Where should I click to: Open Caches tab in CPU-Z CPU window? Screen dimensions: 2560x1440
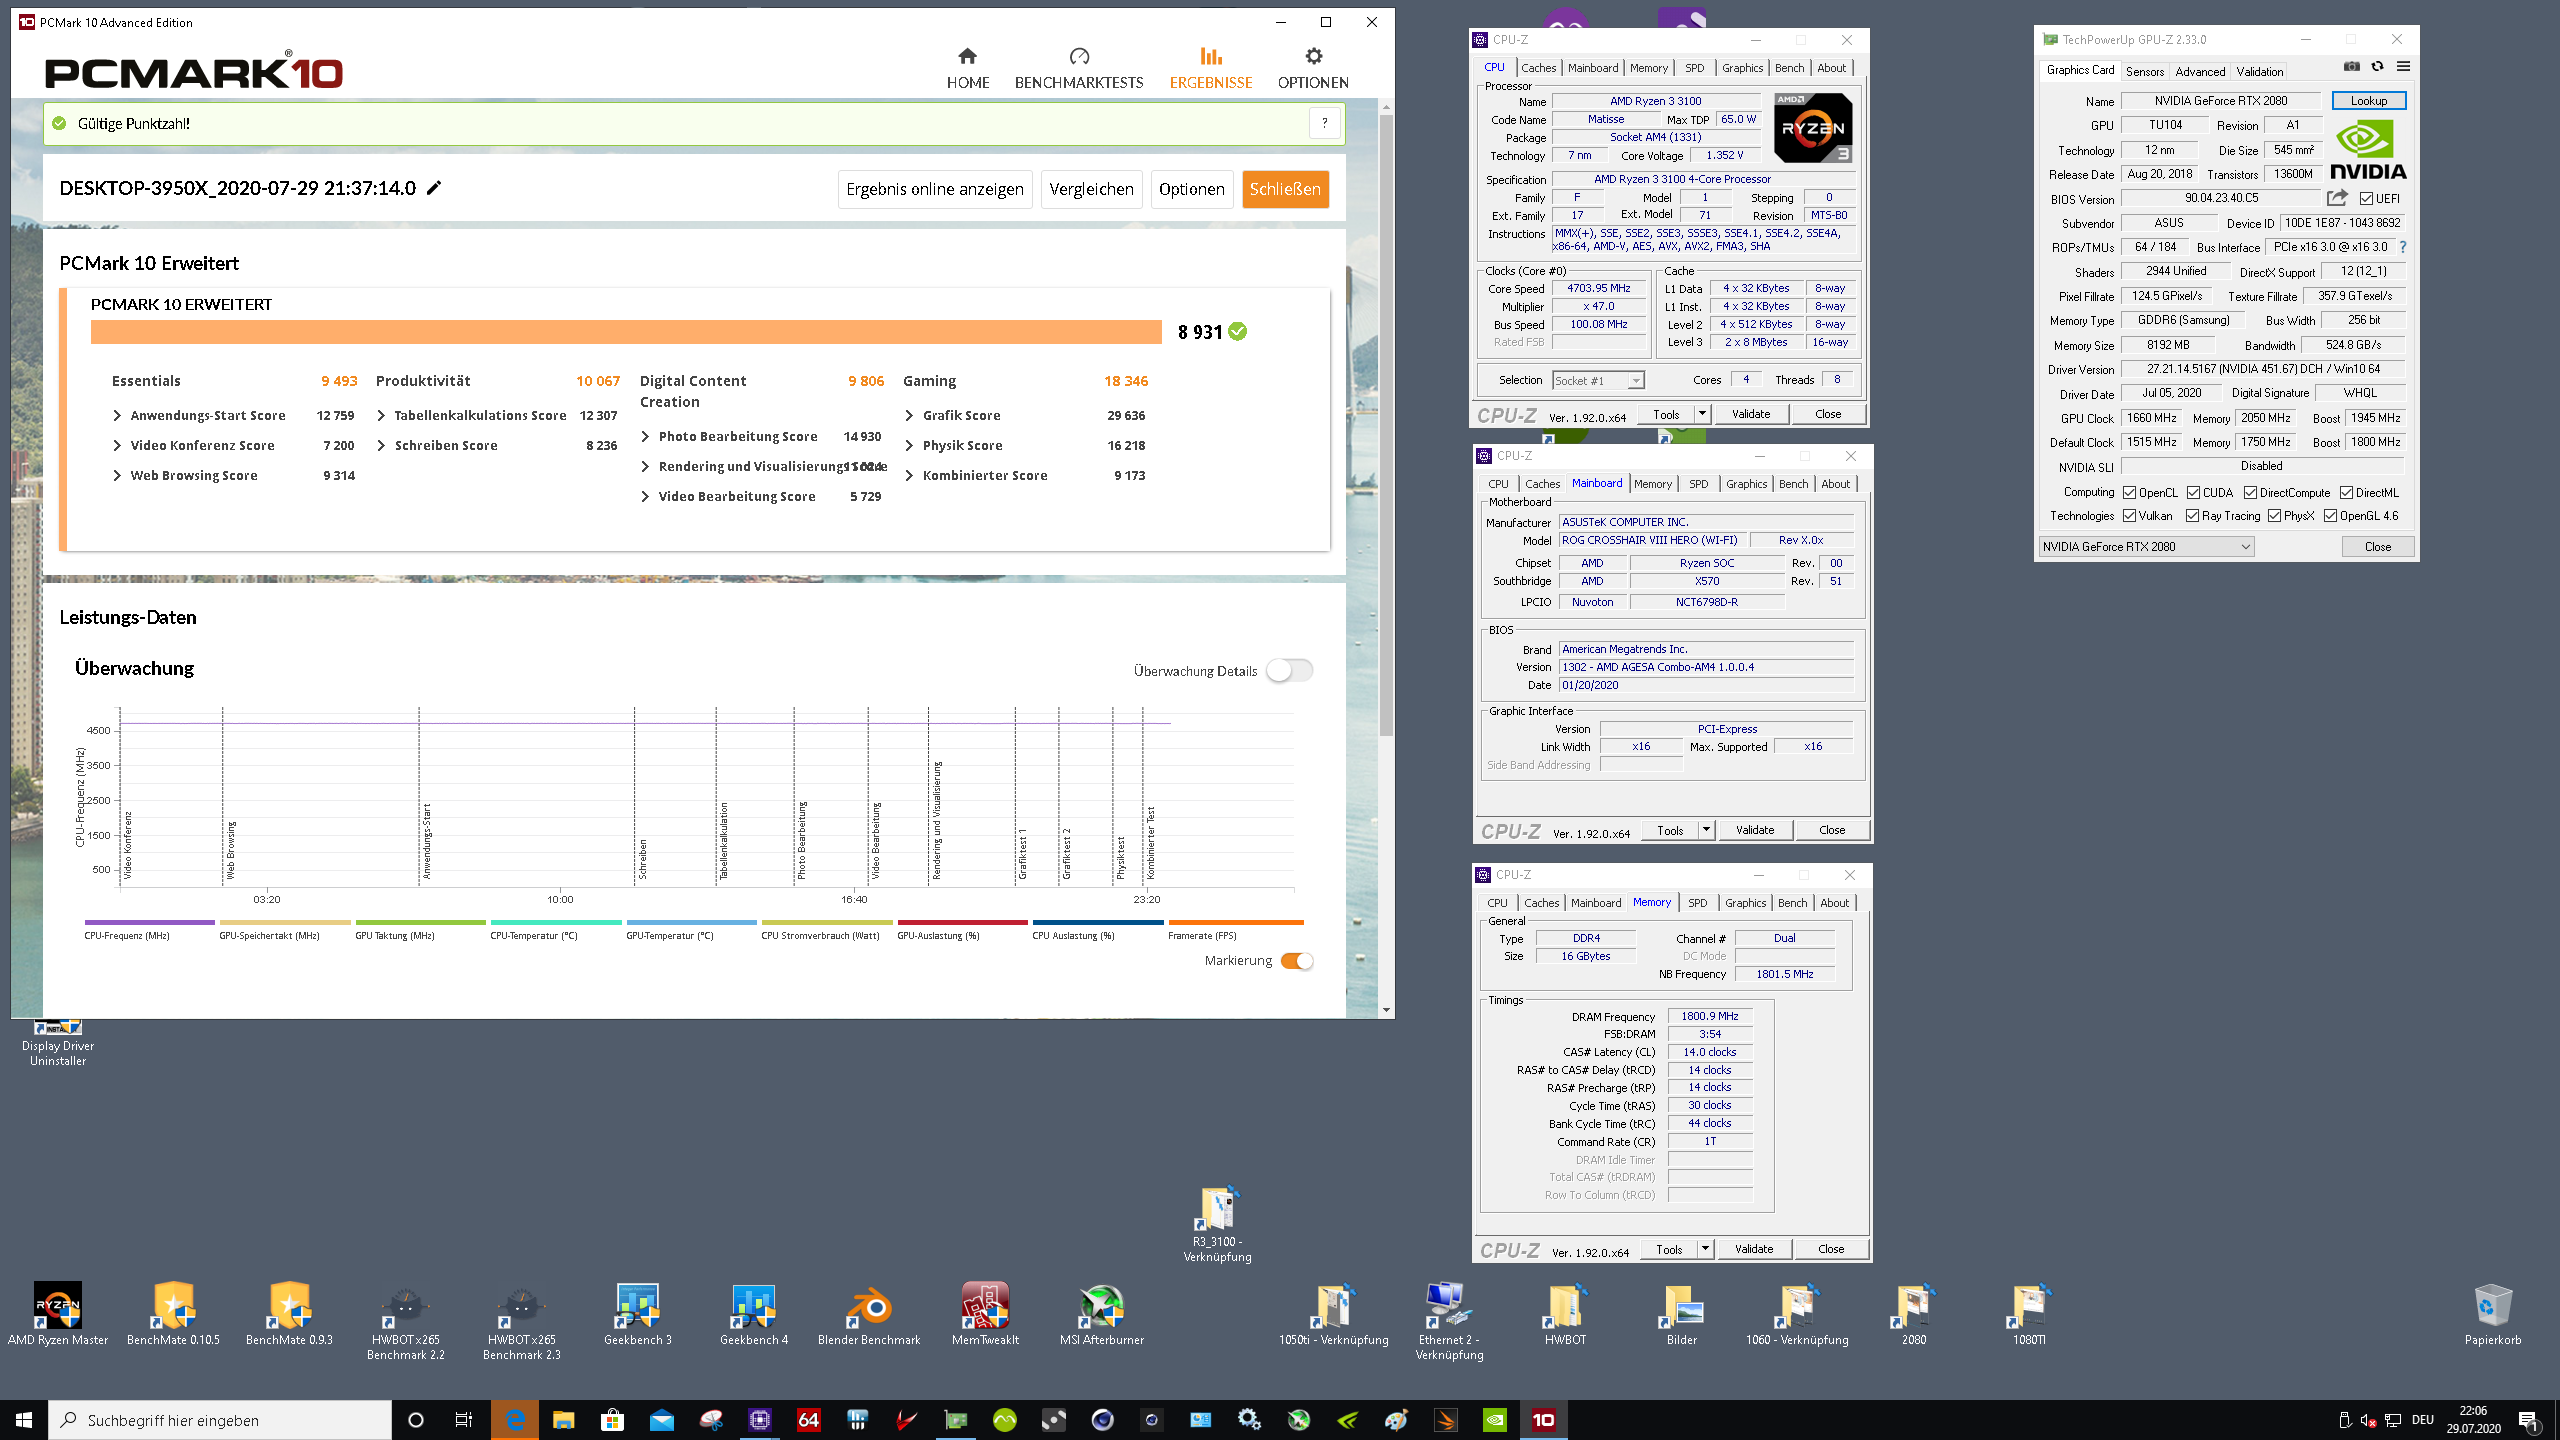coord(1538,68)
